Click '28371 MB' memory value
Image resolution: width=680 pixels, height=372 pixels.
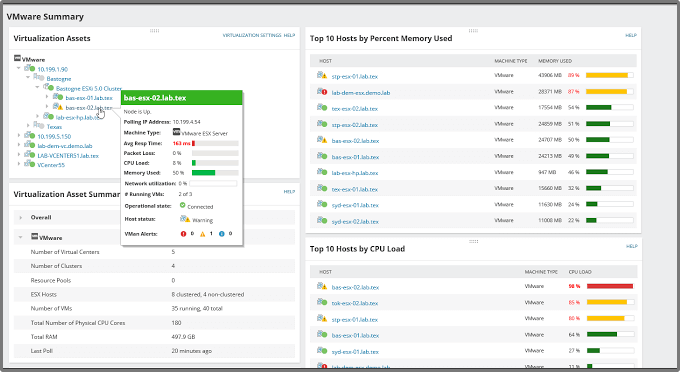550,91
